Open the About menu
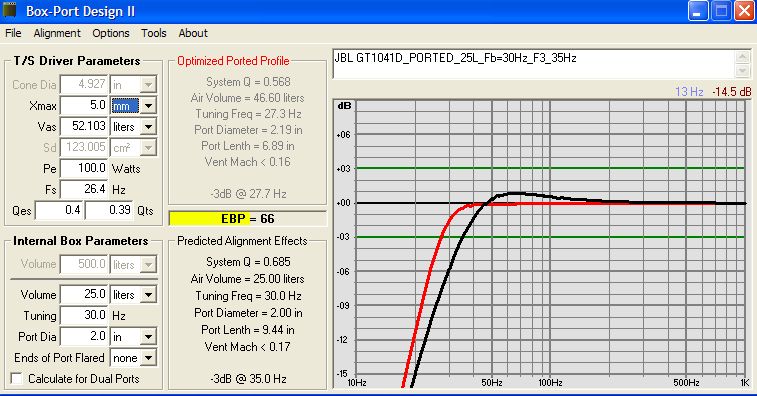 pyautogui.click(x=193, y=33)
